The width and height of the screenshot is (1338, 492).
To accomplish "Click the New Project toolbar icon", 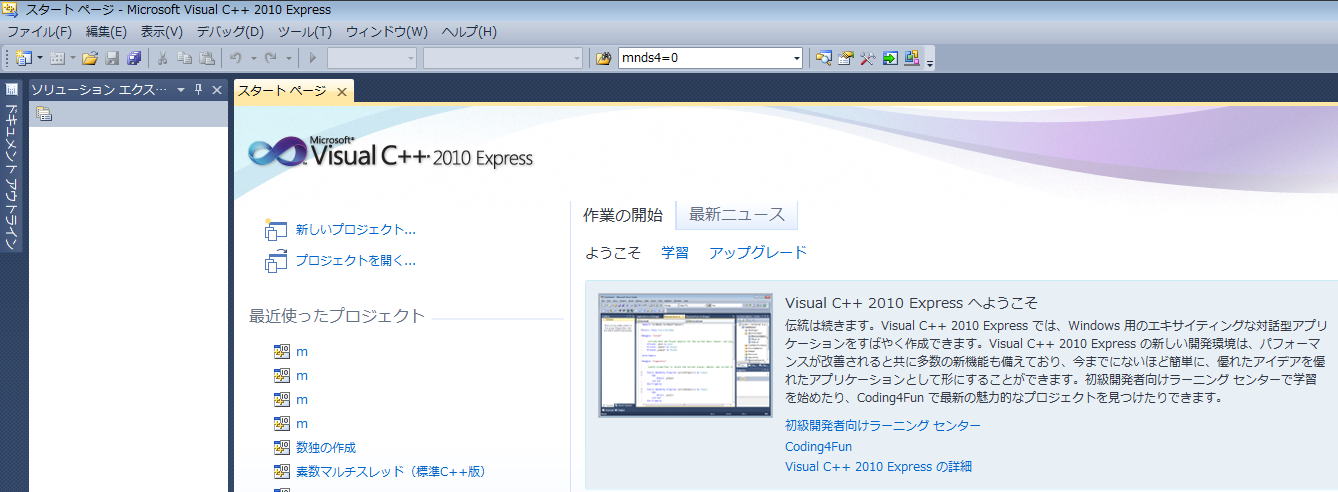I will (22, 58).
